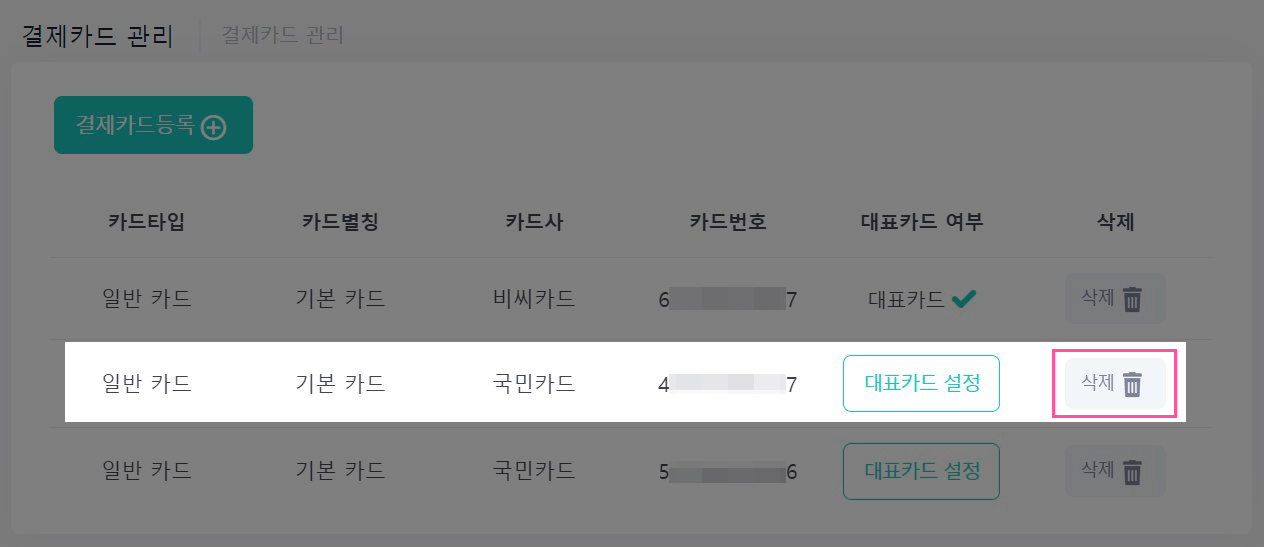Click the masked card number starting with 6
Viewport: 1264px width, 547px height.
coord(728,298)
